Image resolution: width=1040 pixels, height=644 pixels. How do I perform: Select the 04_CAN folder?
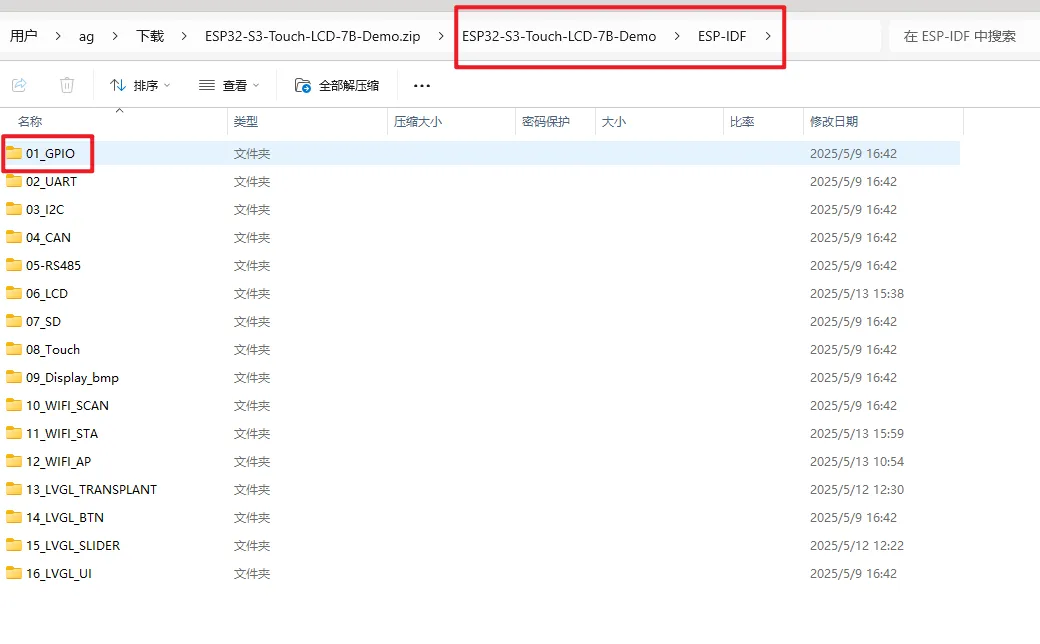pyautogui.click(x=48, y=238)
